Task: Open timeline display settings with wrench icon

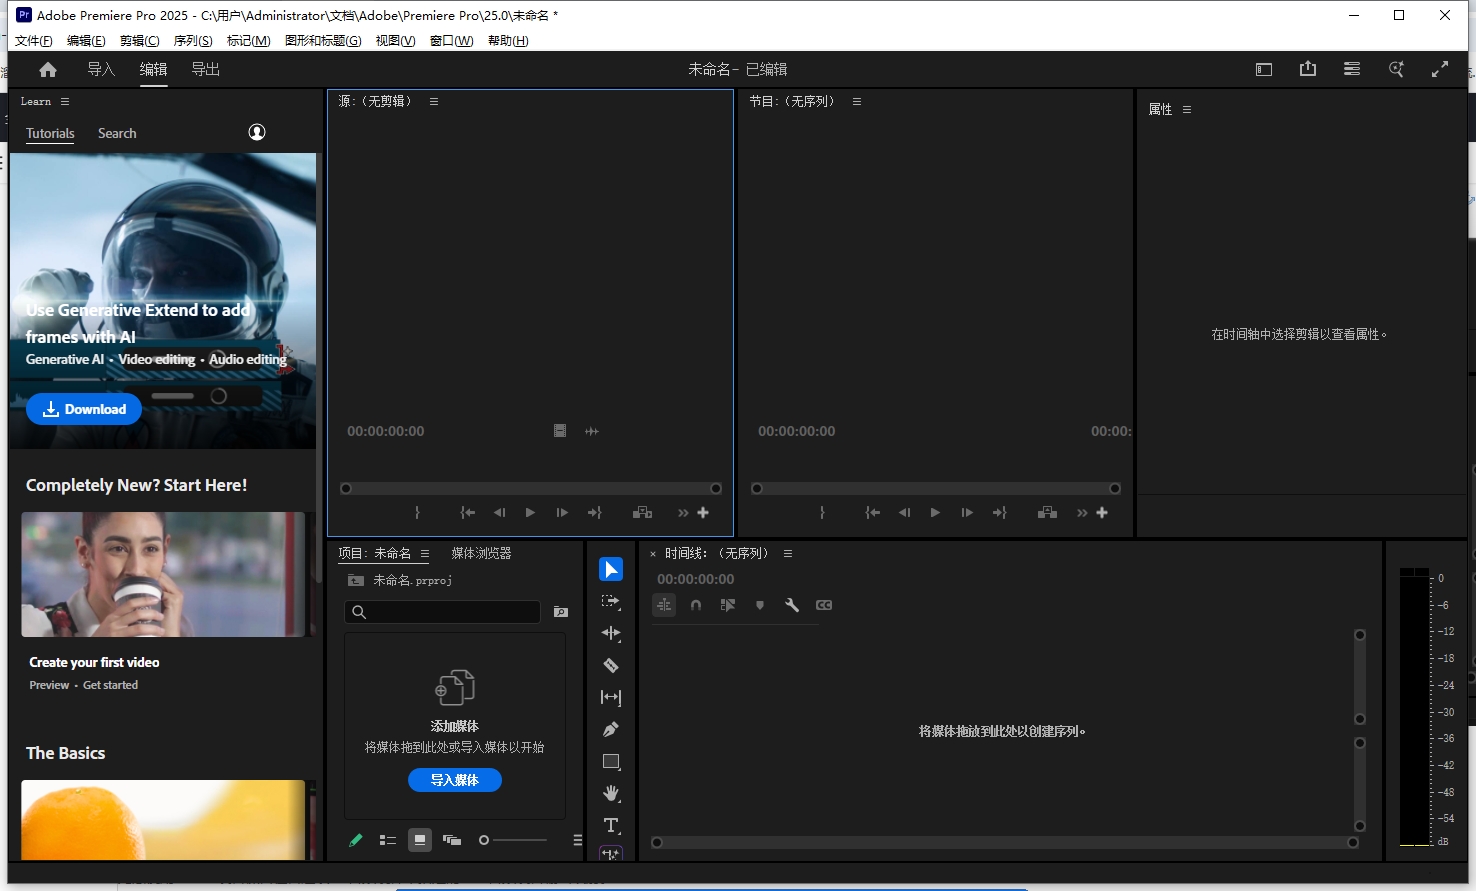Action: 792,605
